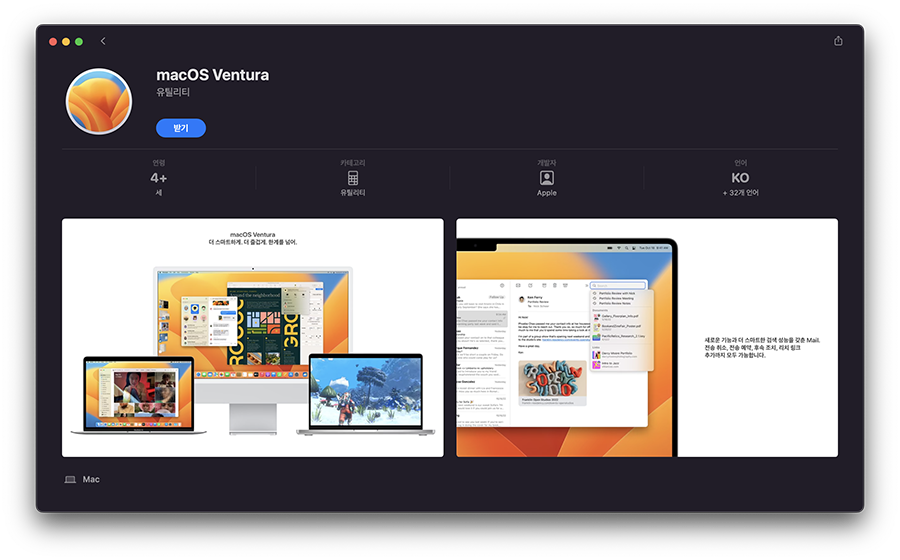Image resolution: width=900 pixels, height=560 pixels.
Task: Open the Apple developer person icon
Action: [546, 178]
